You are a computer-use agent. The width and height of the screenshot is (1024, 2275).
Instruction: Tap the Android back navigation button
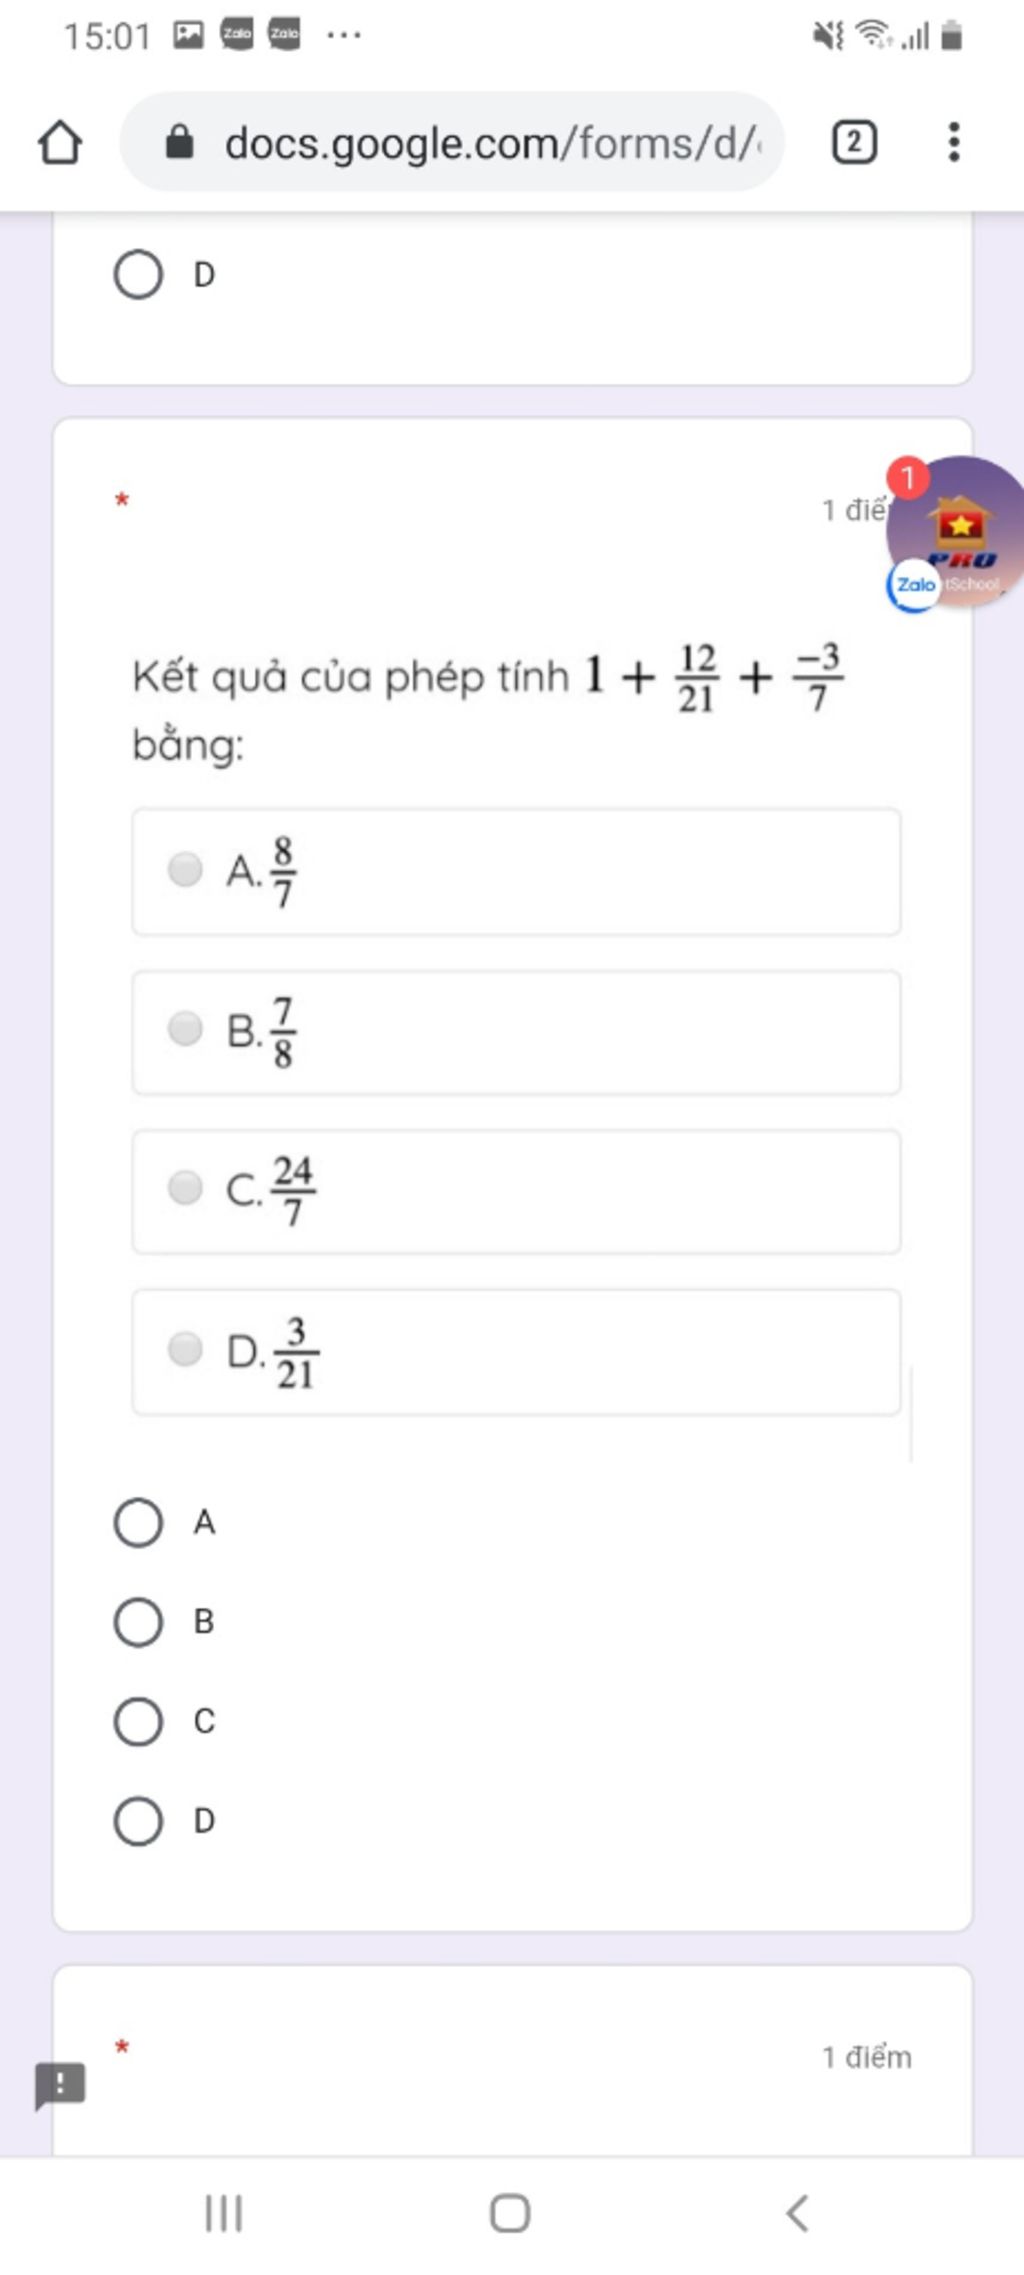pyautogui.click(x=797, y=2213)
